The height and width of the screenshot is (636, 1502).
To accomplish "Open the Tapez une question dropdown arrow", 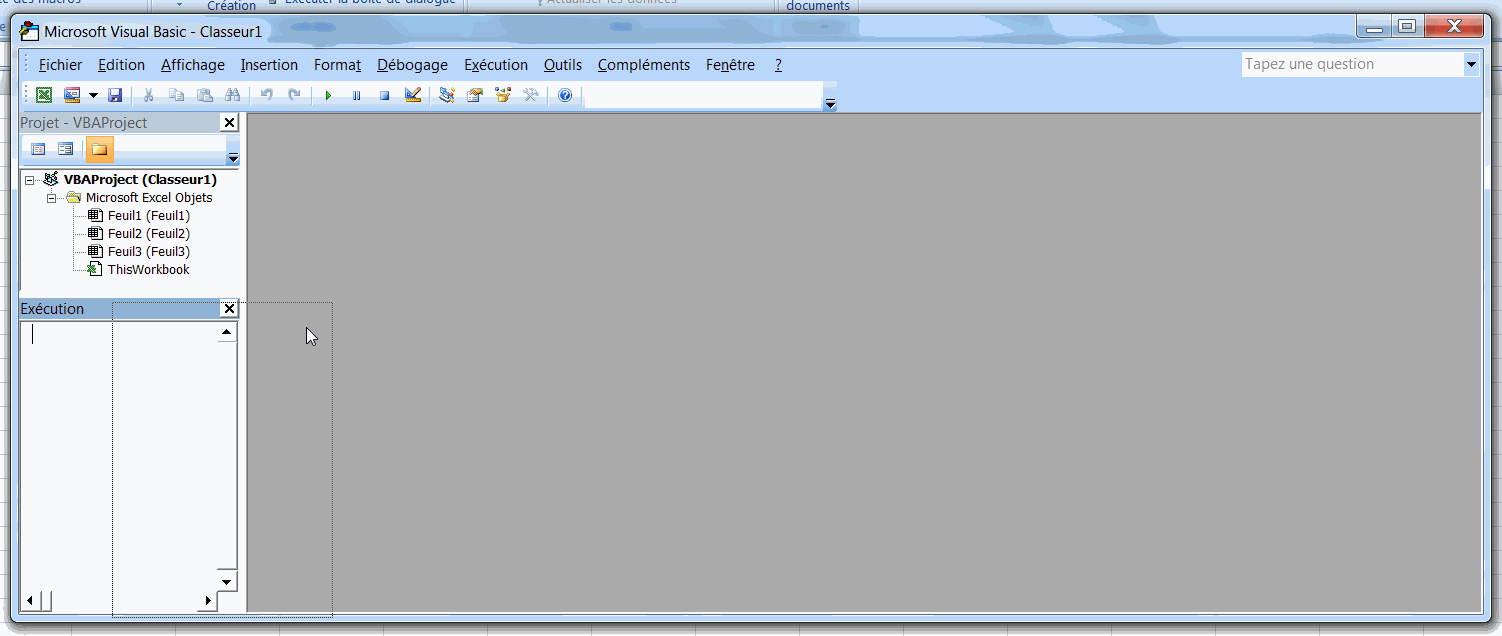I will click(x=1471, y=64).
